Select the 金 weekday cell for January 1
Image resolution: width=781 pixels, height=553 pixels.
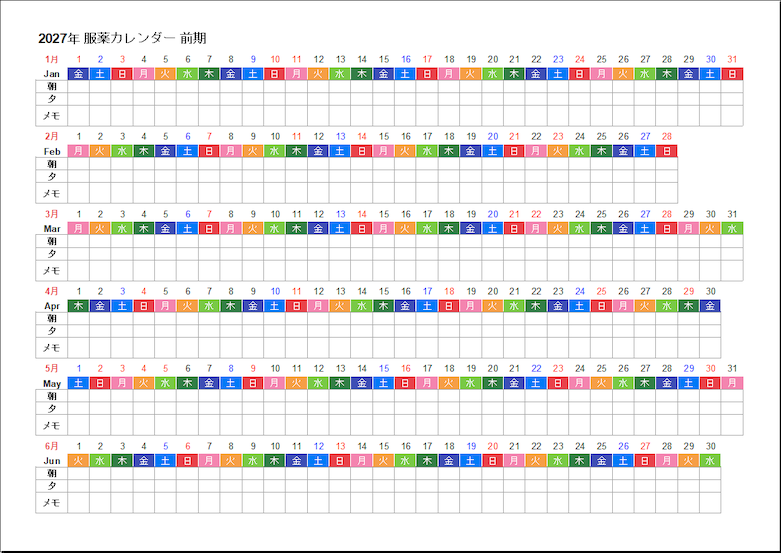click(78, 74)
